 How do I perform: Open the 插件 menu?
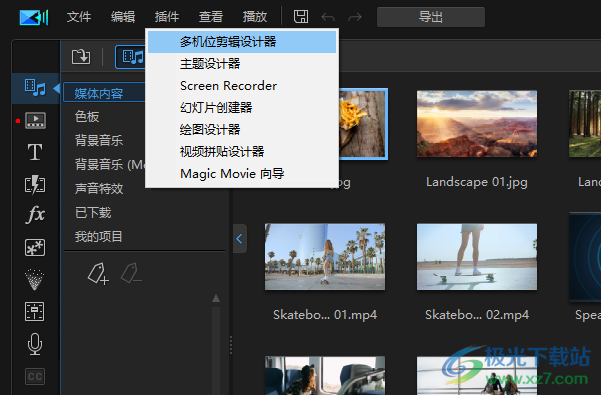click(167, 17)
